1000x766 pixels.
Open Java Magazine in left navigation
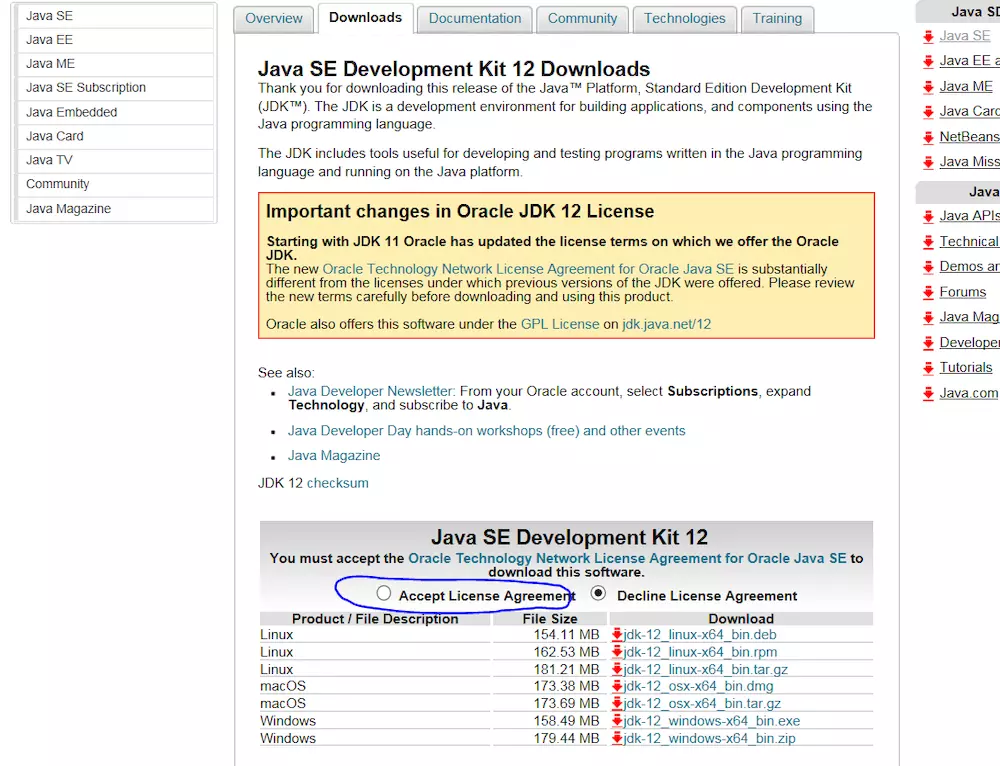tap(115, 209)
